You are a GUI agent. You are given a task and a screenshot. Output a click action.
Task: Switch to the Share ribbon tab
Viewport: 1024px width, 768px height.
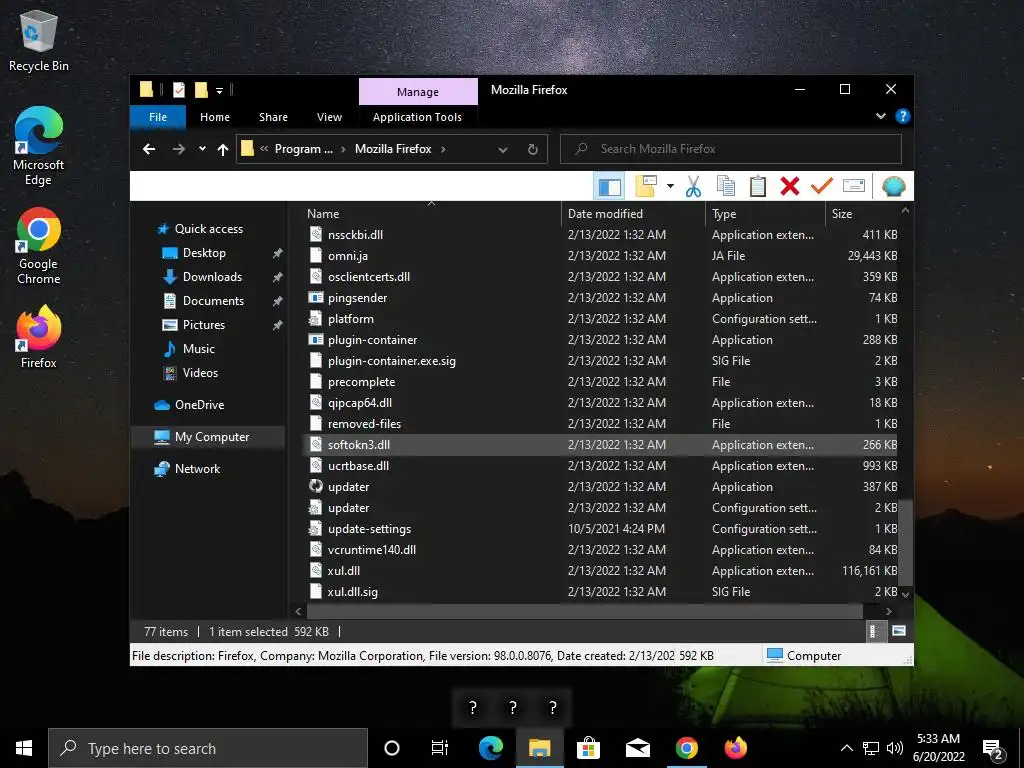(273, 117)
